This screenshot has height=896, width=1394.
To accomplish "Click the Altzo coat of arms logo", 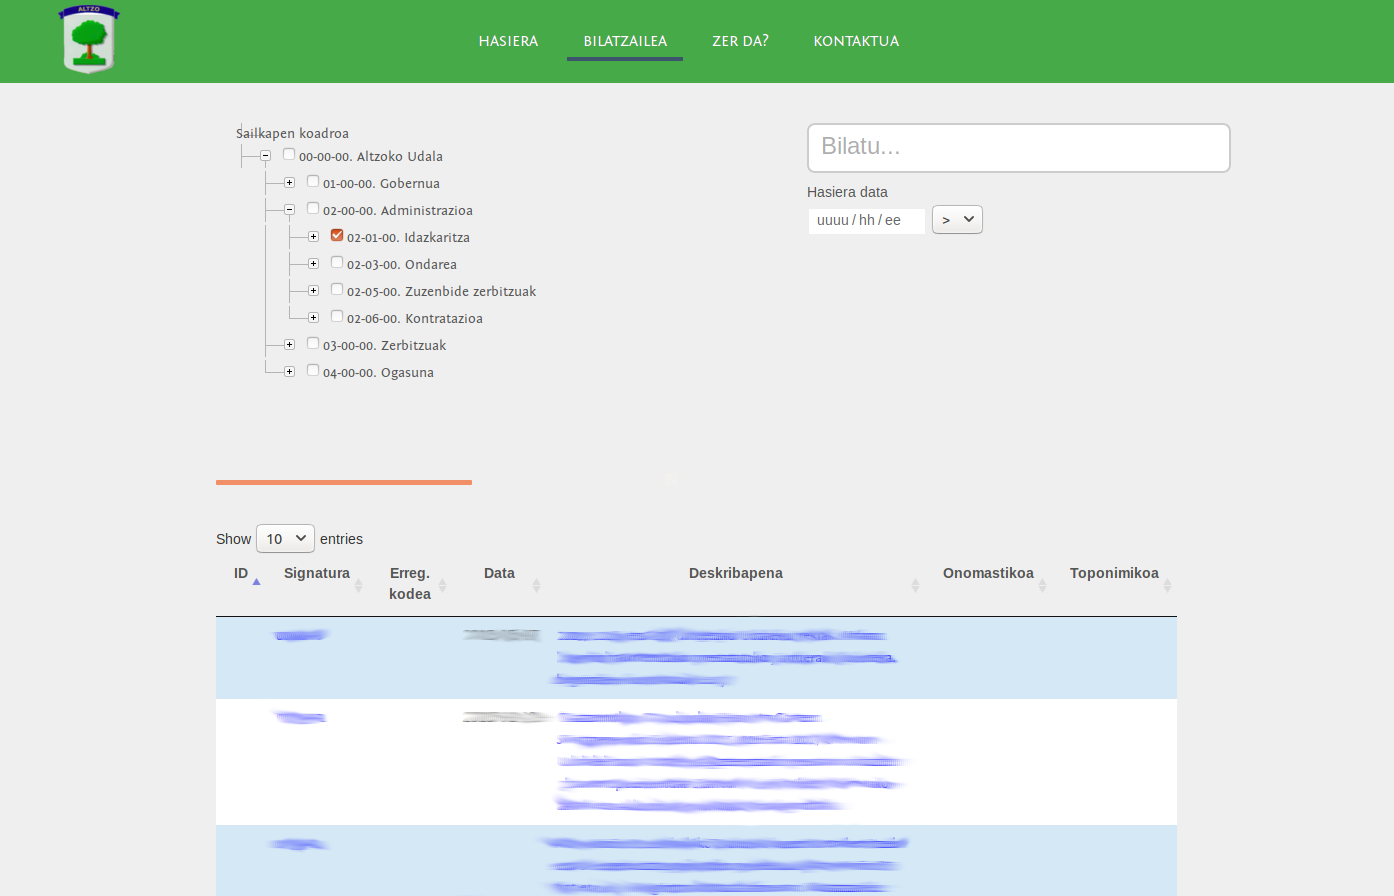I will [89, 40].
